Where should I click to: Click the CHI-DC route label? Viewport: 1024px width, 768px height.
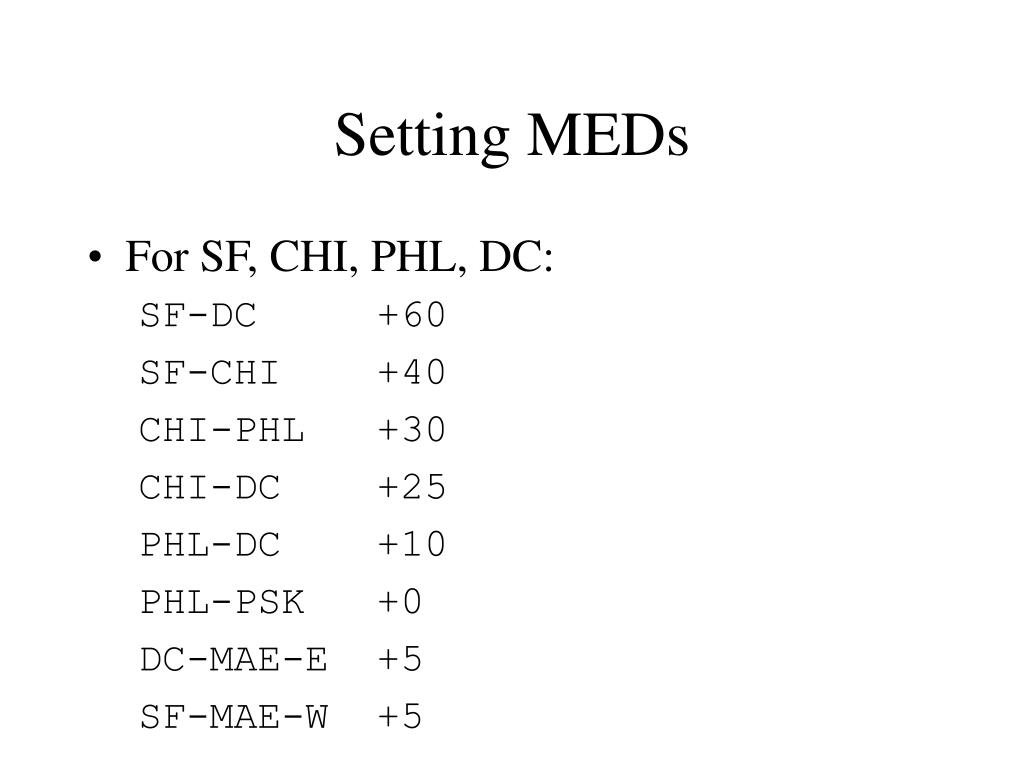pyautogui.click(x=210, y=487)
